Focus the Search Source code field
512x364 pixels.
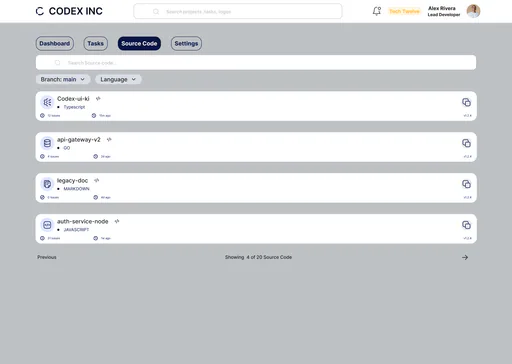(256, 63)
